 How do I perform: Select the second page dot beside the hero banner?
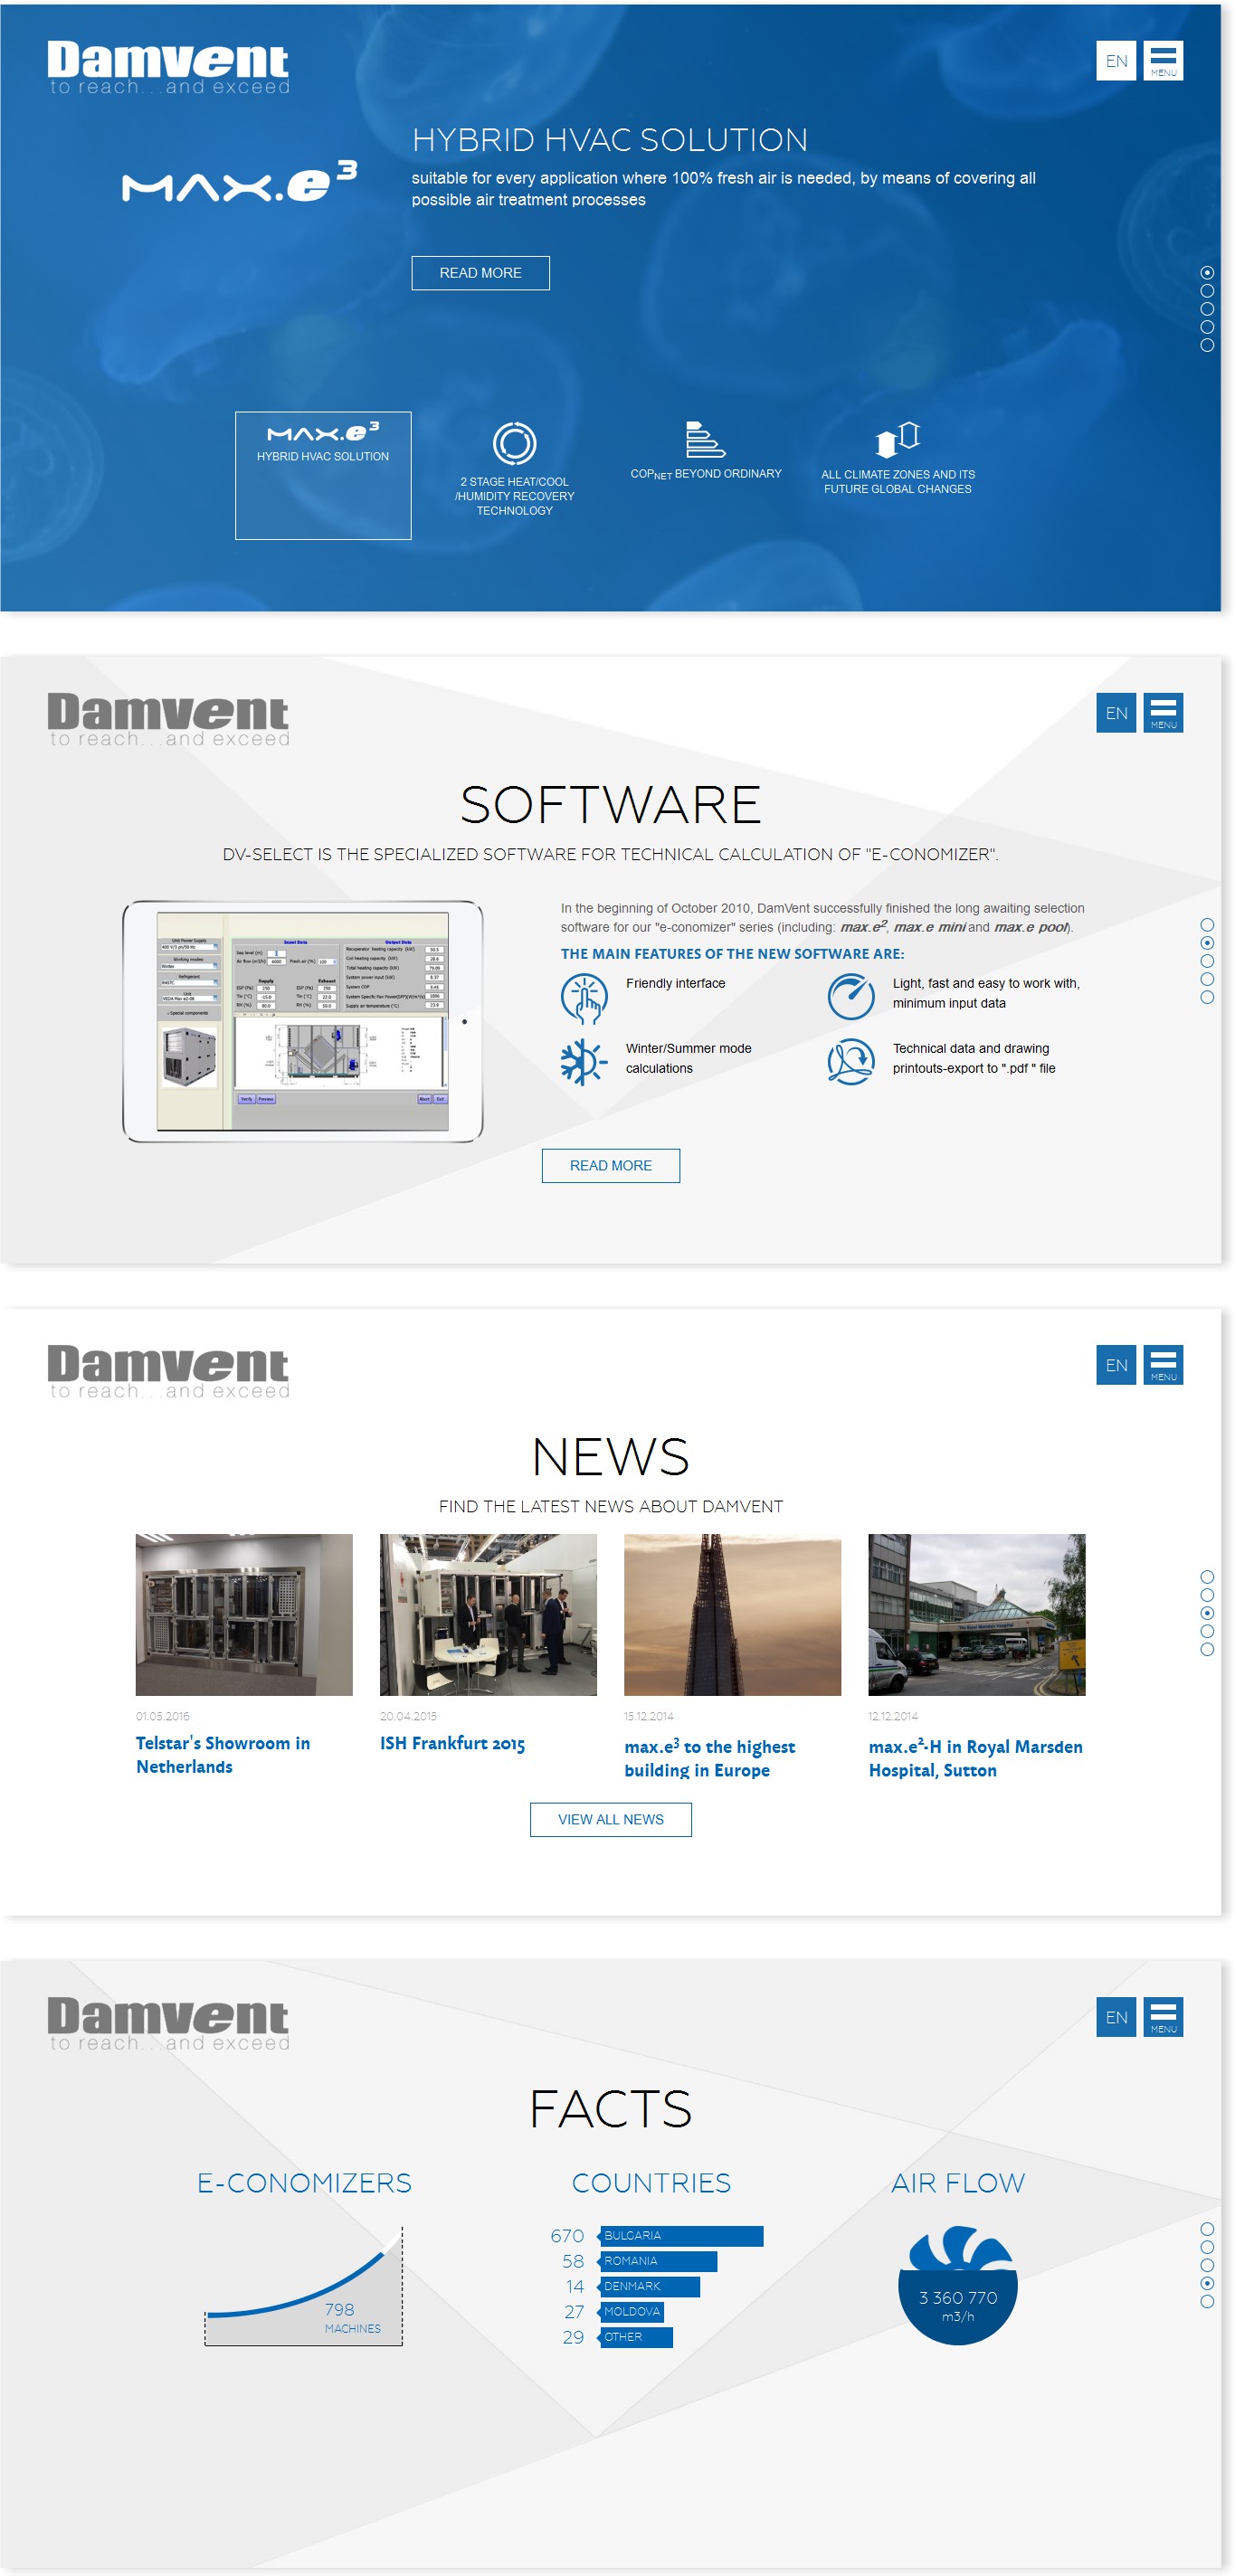pos(1207,291)
